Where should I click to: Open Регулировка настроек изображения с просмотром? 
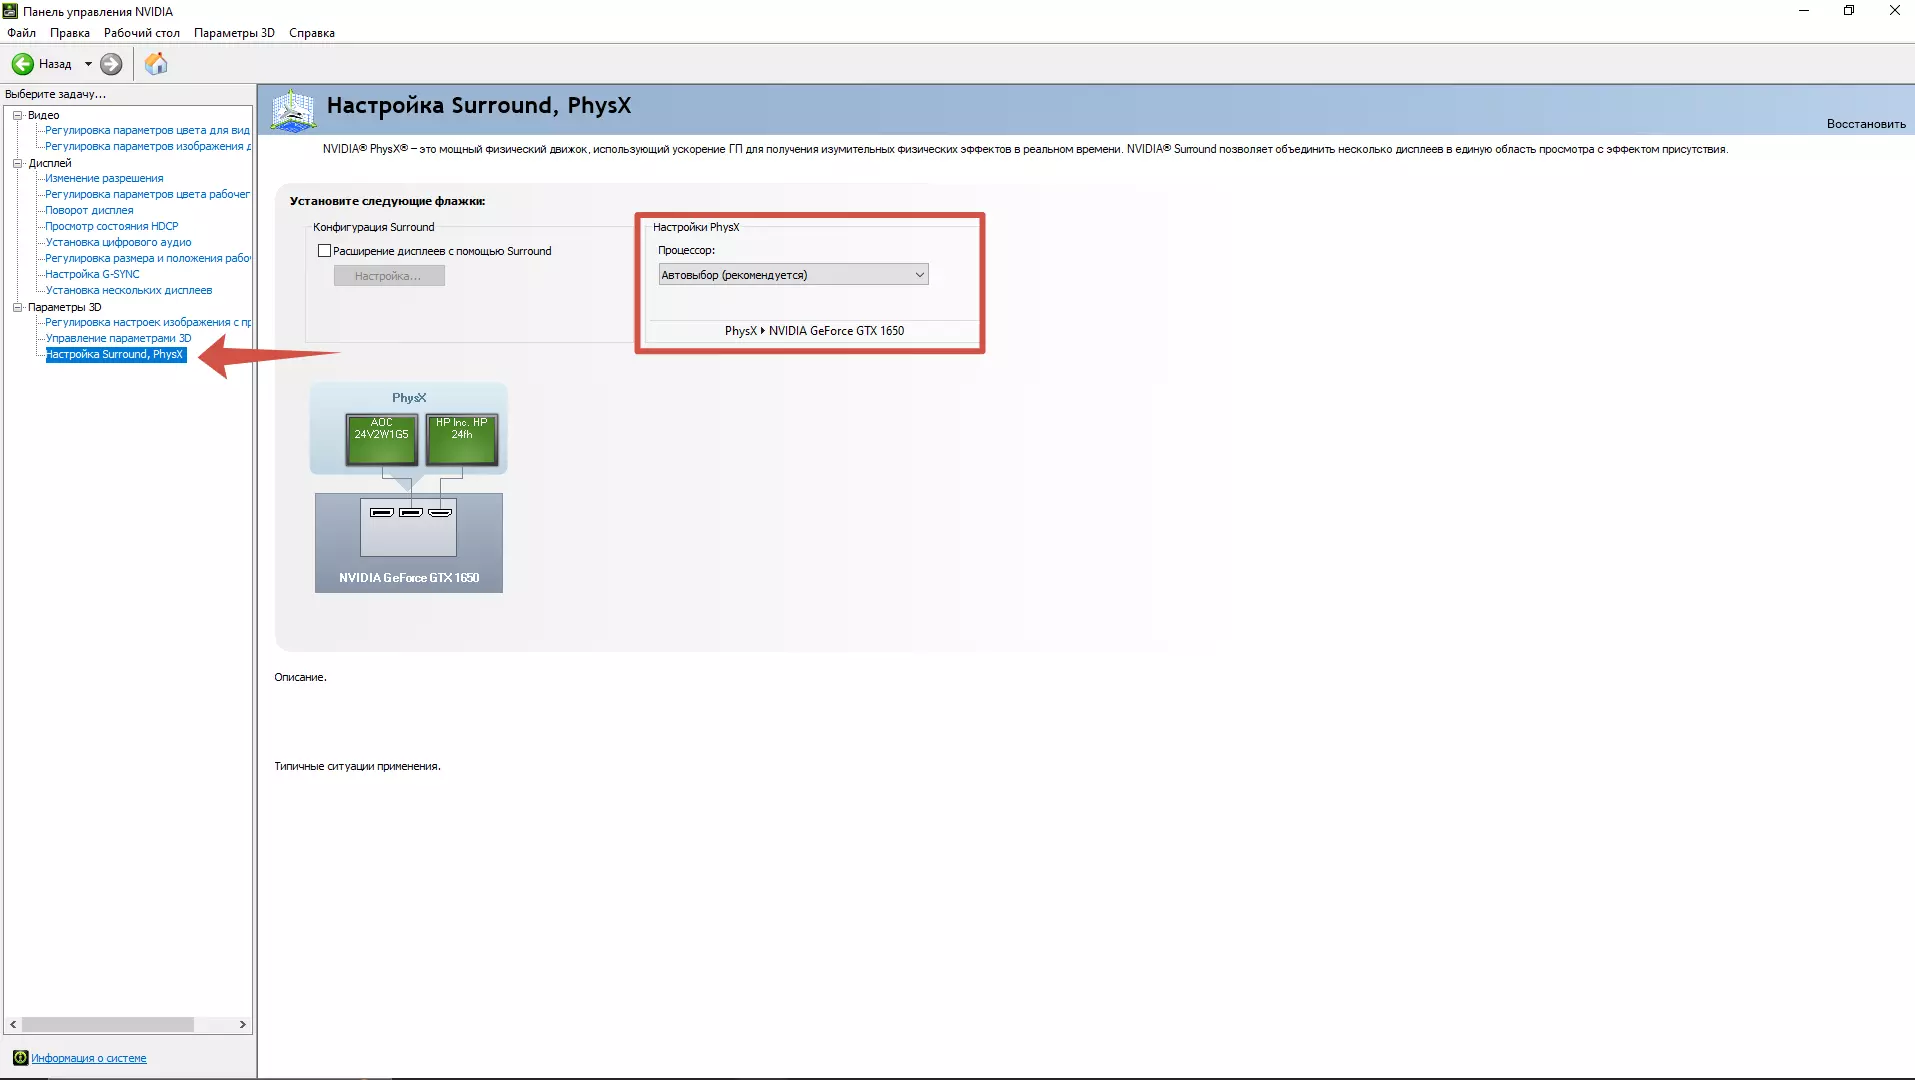(147, 322)
